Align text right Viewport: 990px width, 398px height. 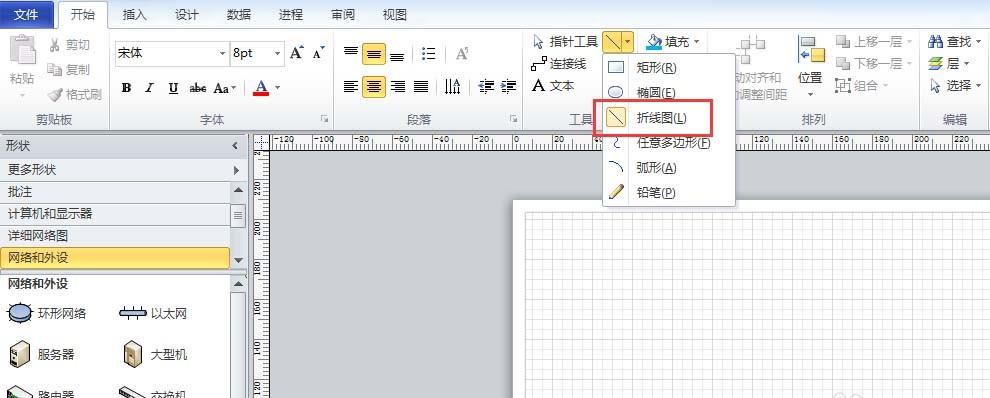397,86
